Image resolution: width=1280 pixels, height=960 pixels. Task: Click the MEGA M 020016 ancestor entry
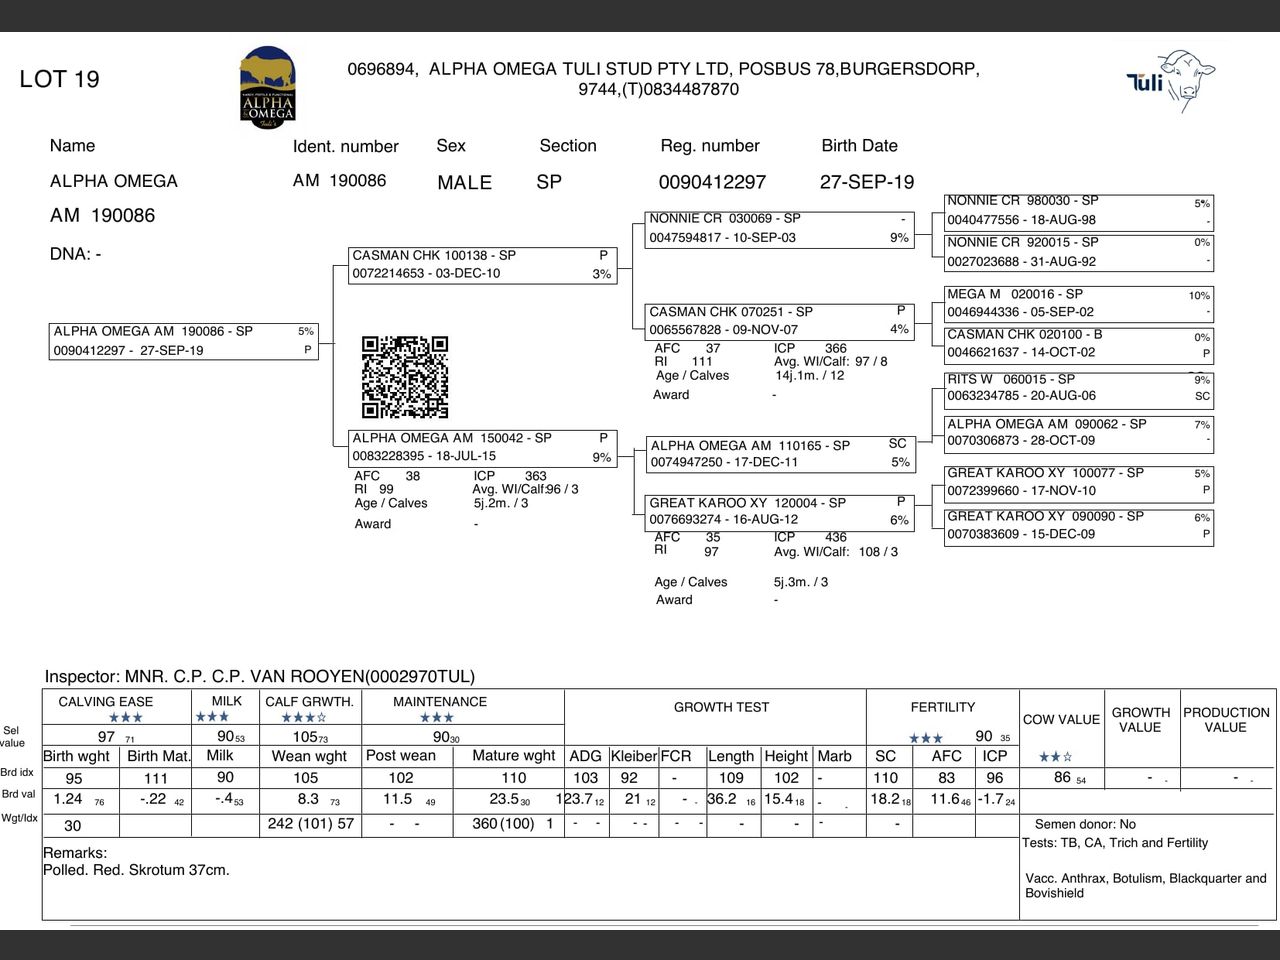pos(1078,303)
